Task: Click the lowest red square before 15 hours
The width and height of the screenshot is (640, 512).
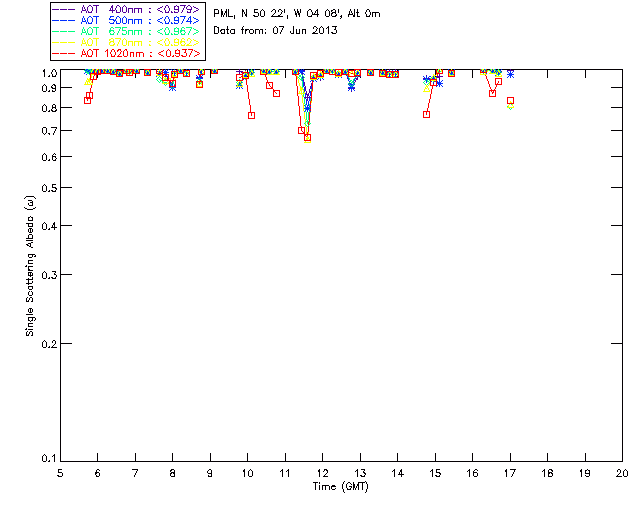Action: [x=427, y=115]
